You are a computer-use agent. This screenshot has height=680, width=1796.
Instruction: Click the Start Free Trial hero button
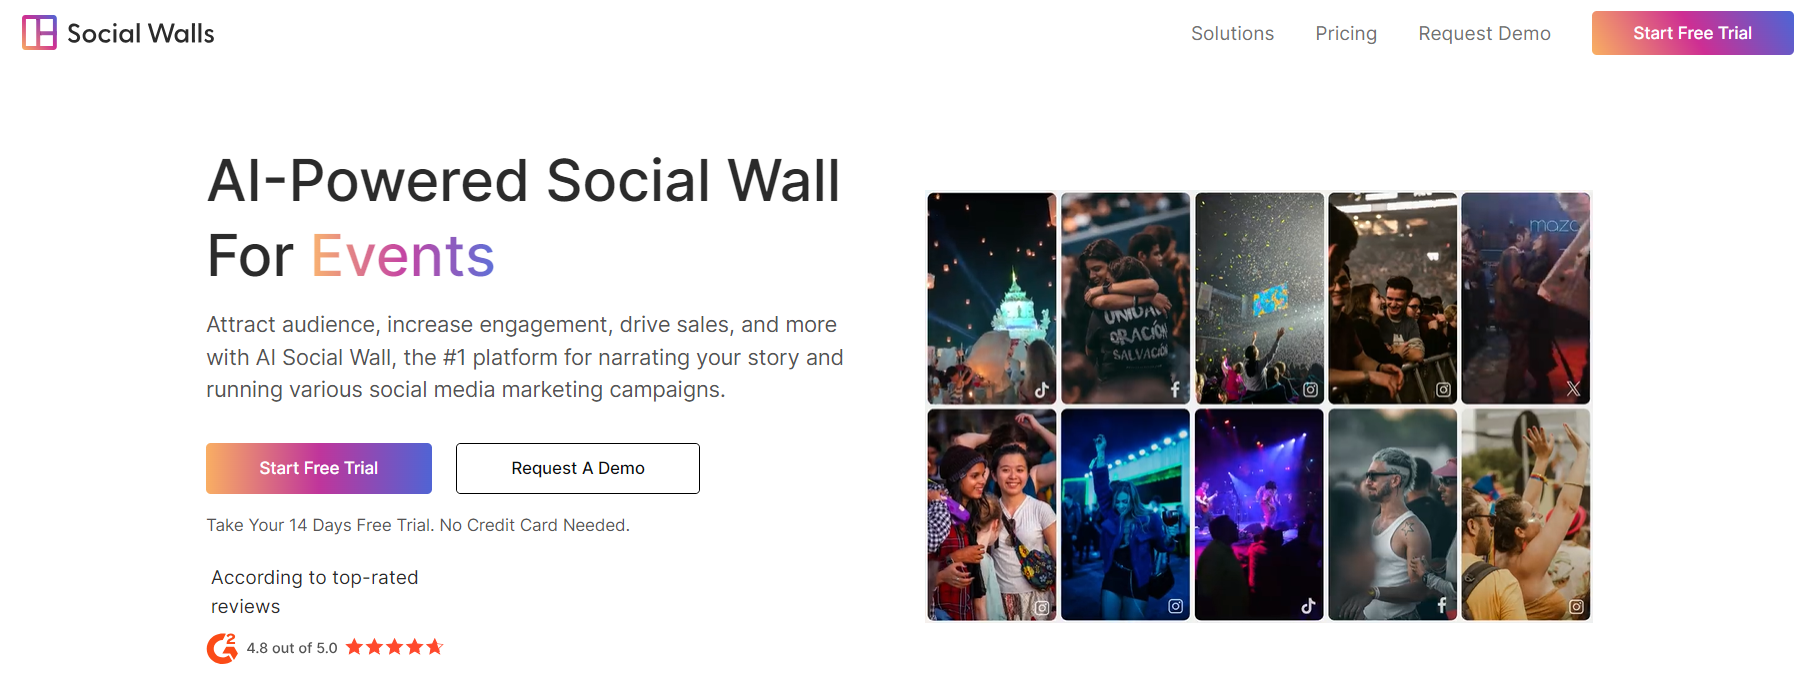point(318,468)
